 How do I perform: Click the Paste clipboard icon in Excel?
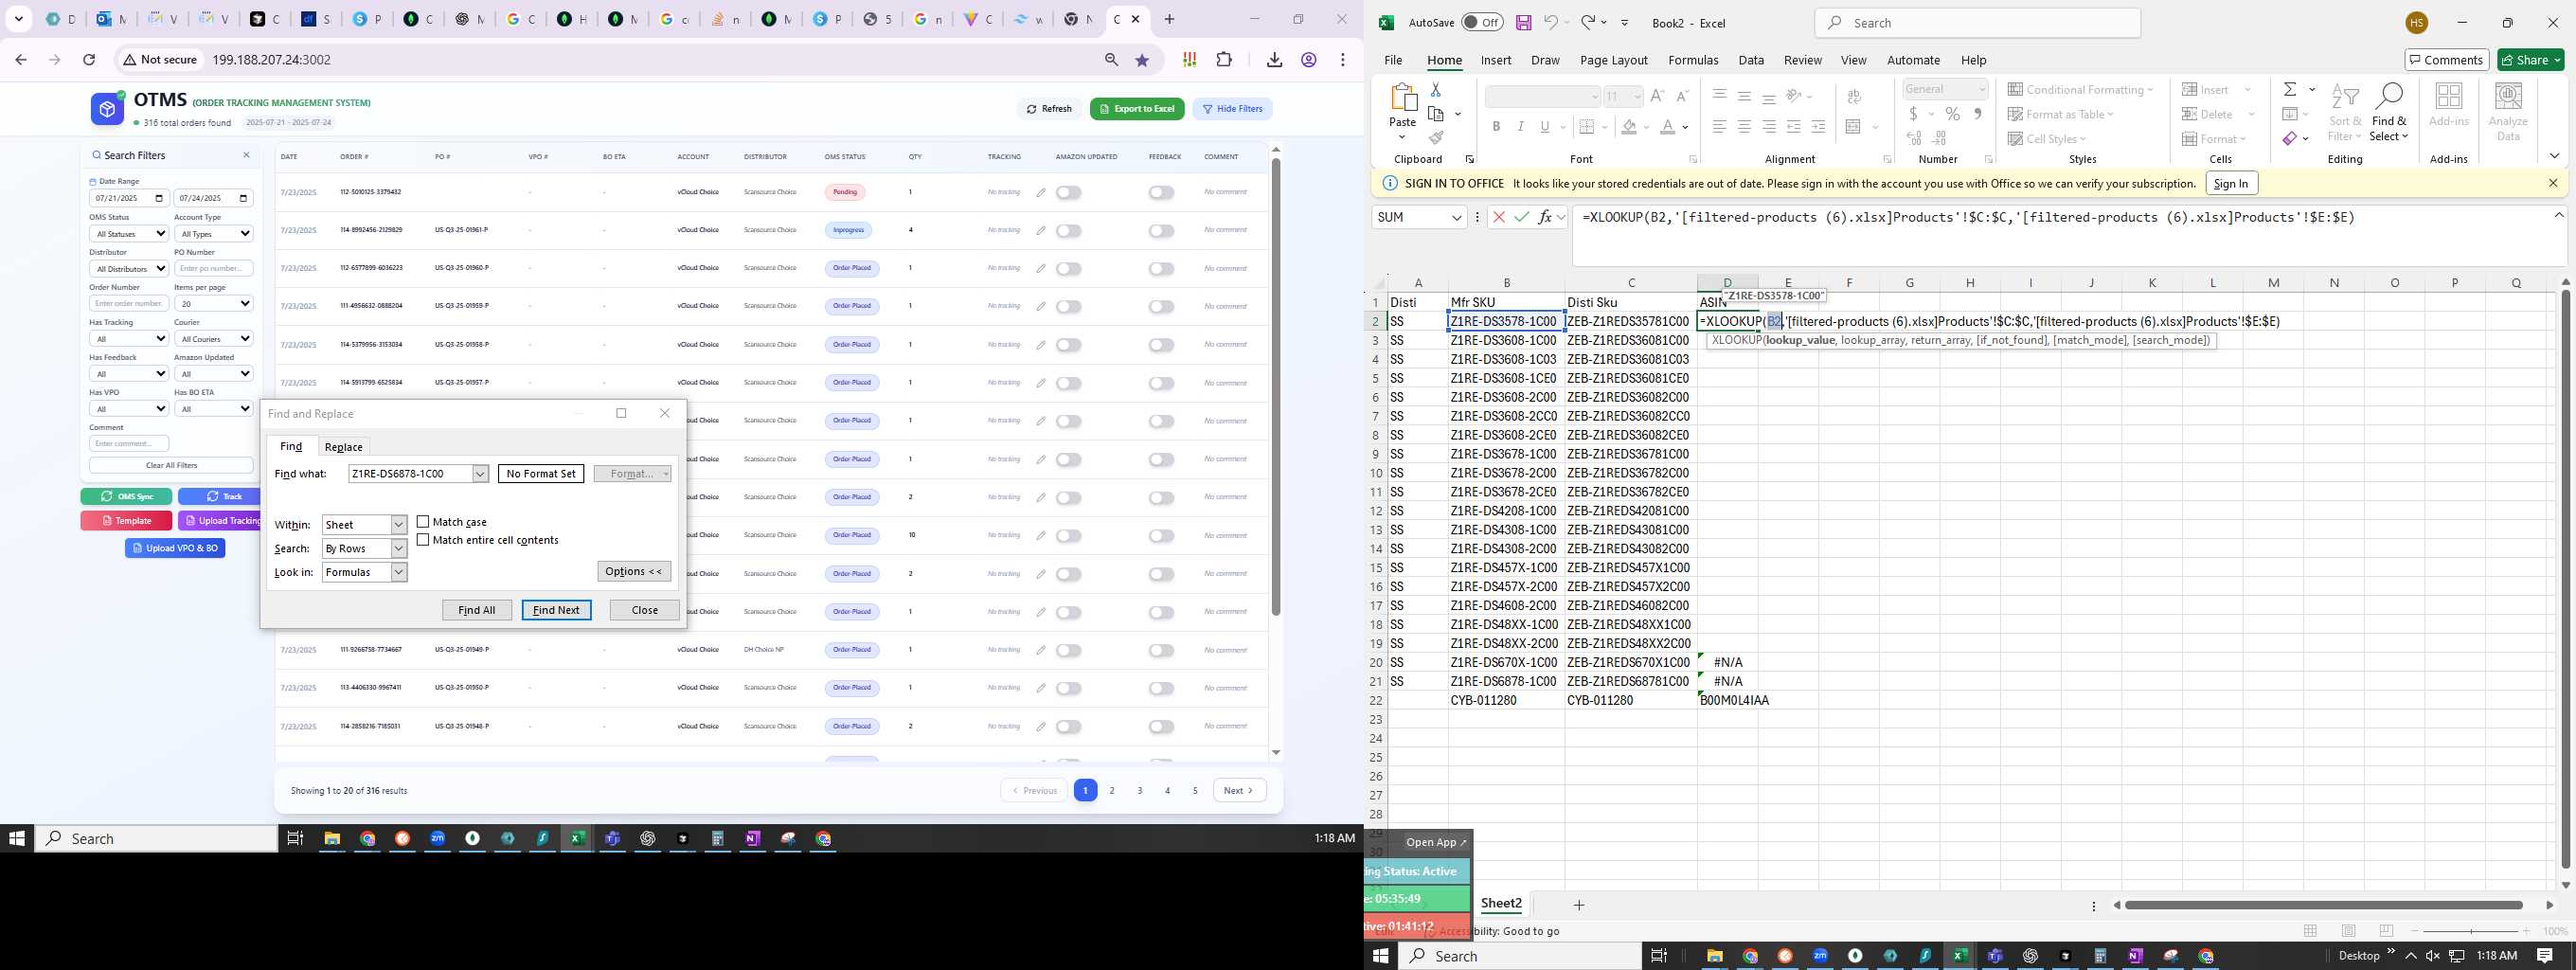pyautogui.click(x=1403, y=98)
